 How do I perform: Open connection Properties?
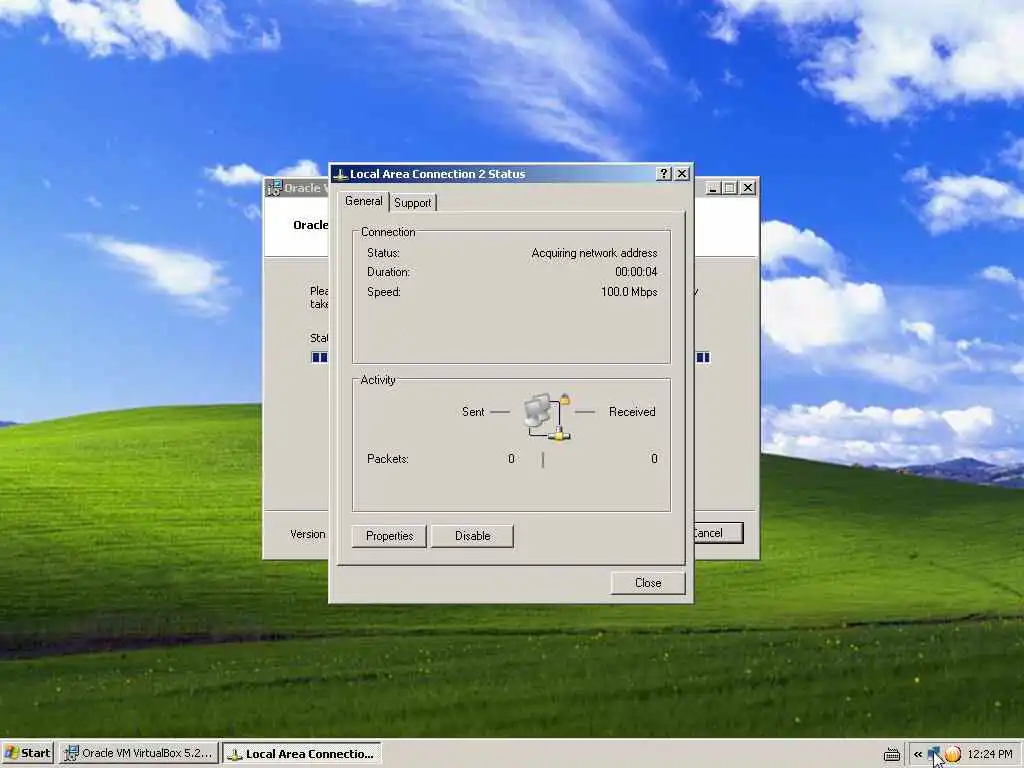coord(389,536)
